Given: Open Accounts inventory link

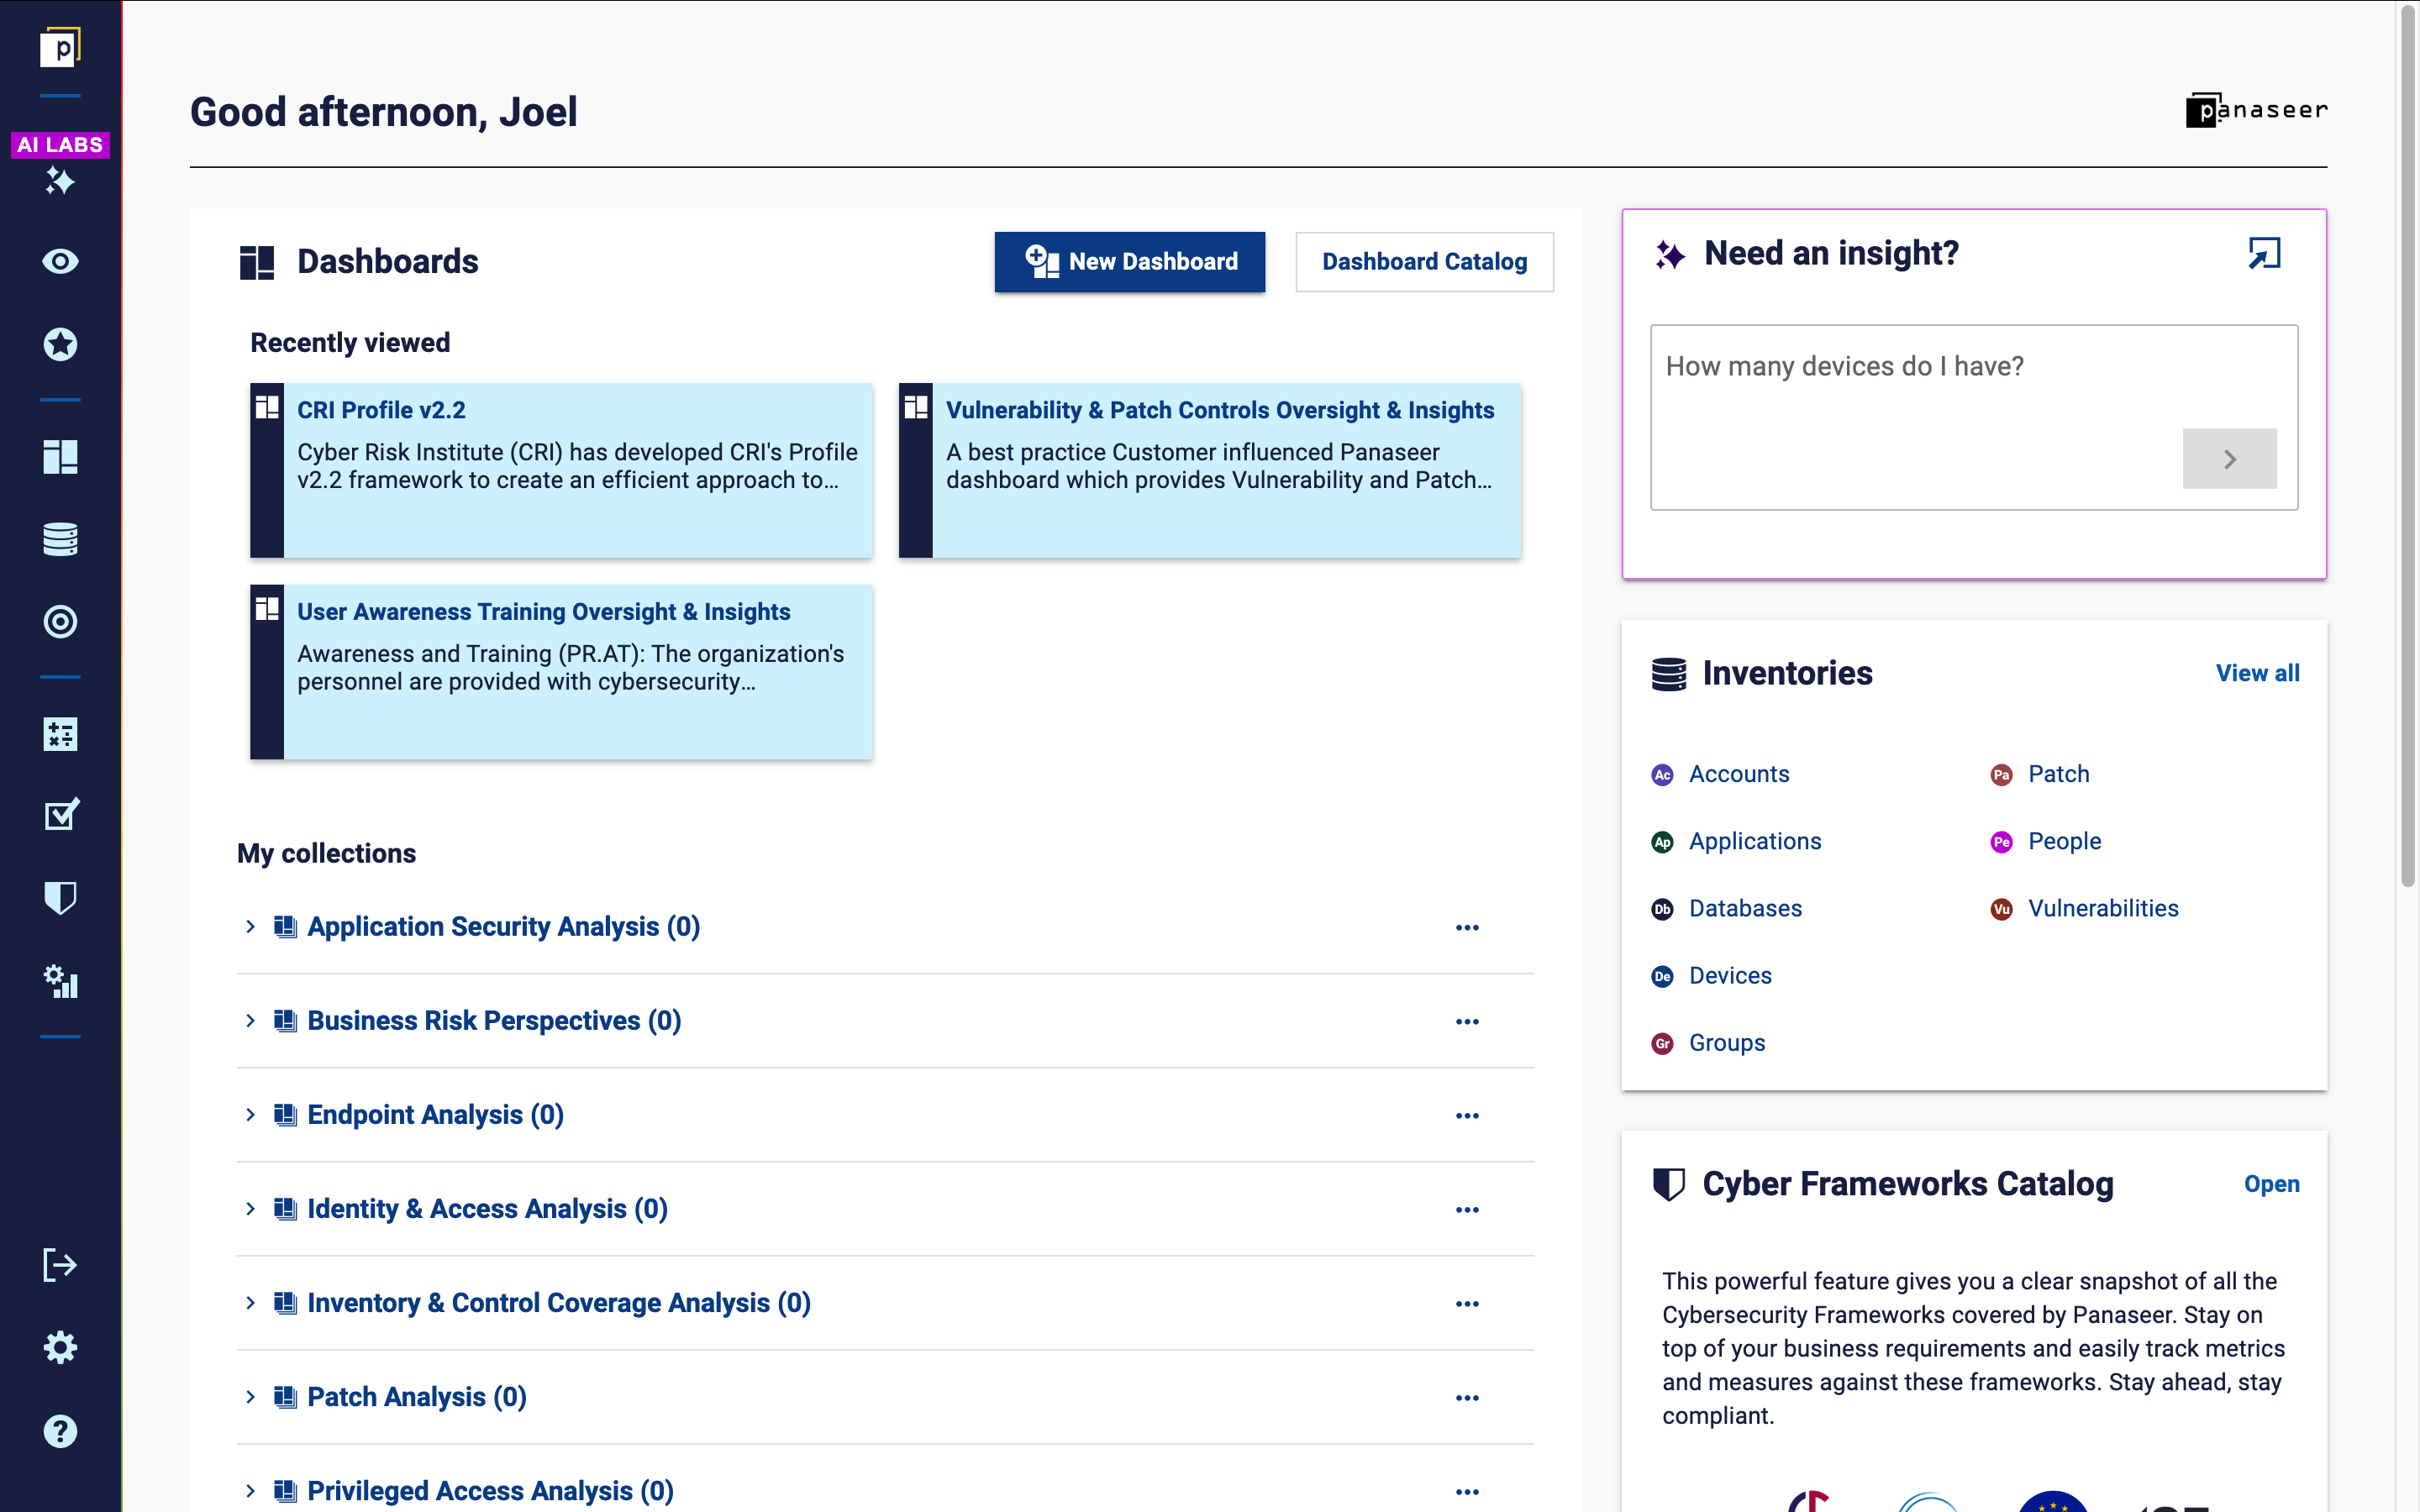Looking at the screenshot, I should [x=1739, y=774].
